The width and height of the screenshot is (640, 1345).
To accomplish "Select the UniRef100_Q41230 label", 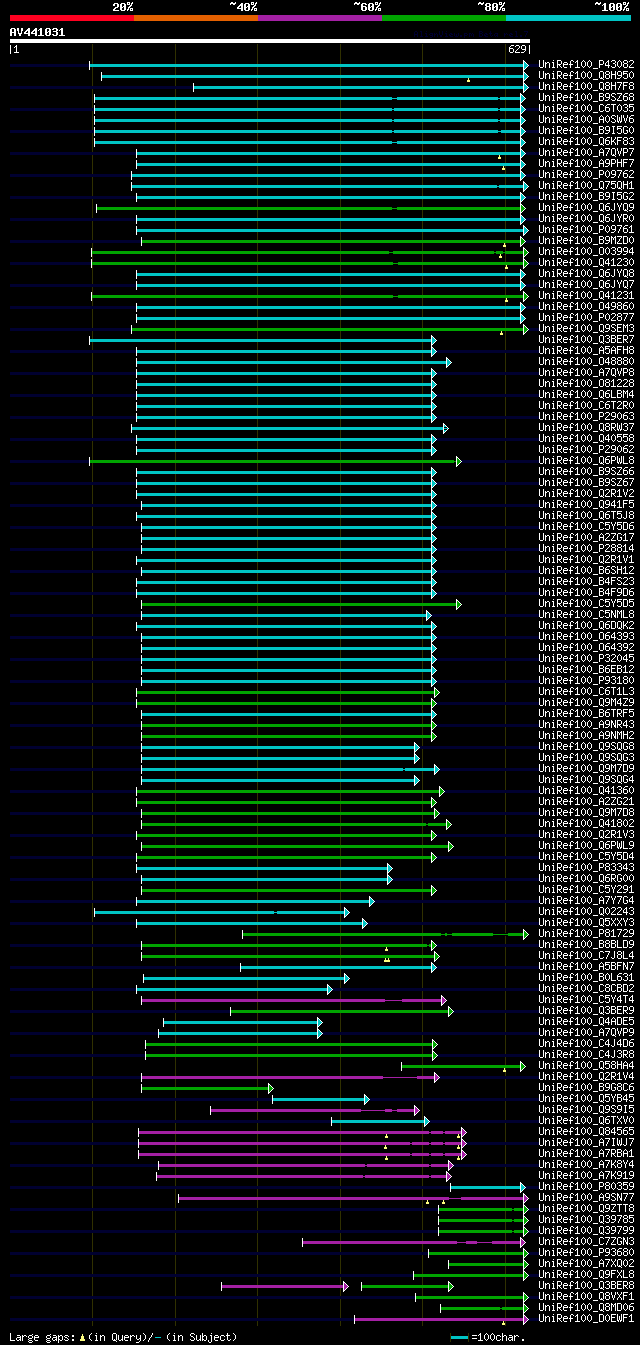I will [x=584, y=262].
